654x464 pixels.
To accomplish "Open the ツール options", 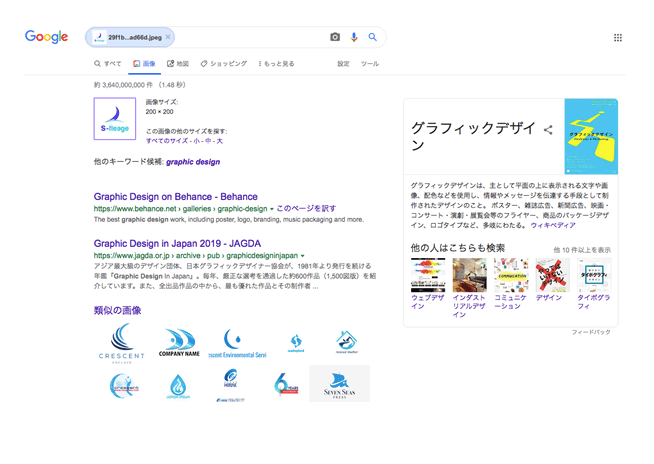I will pos(370,64).
